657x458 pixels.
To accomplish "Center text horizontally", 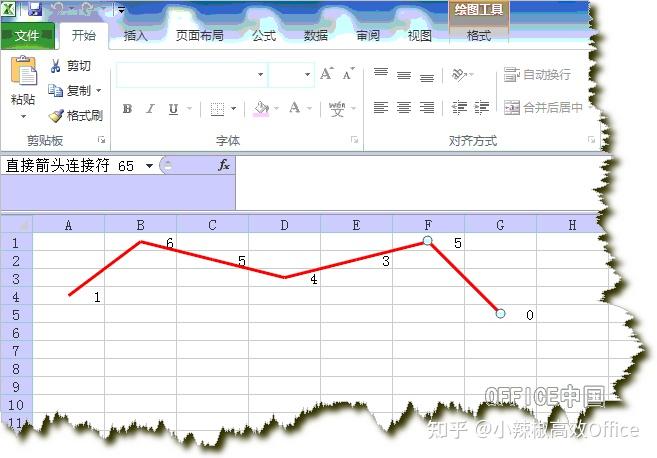I will click(x=404, y=108).
